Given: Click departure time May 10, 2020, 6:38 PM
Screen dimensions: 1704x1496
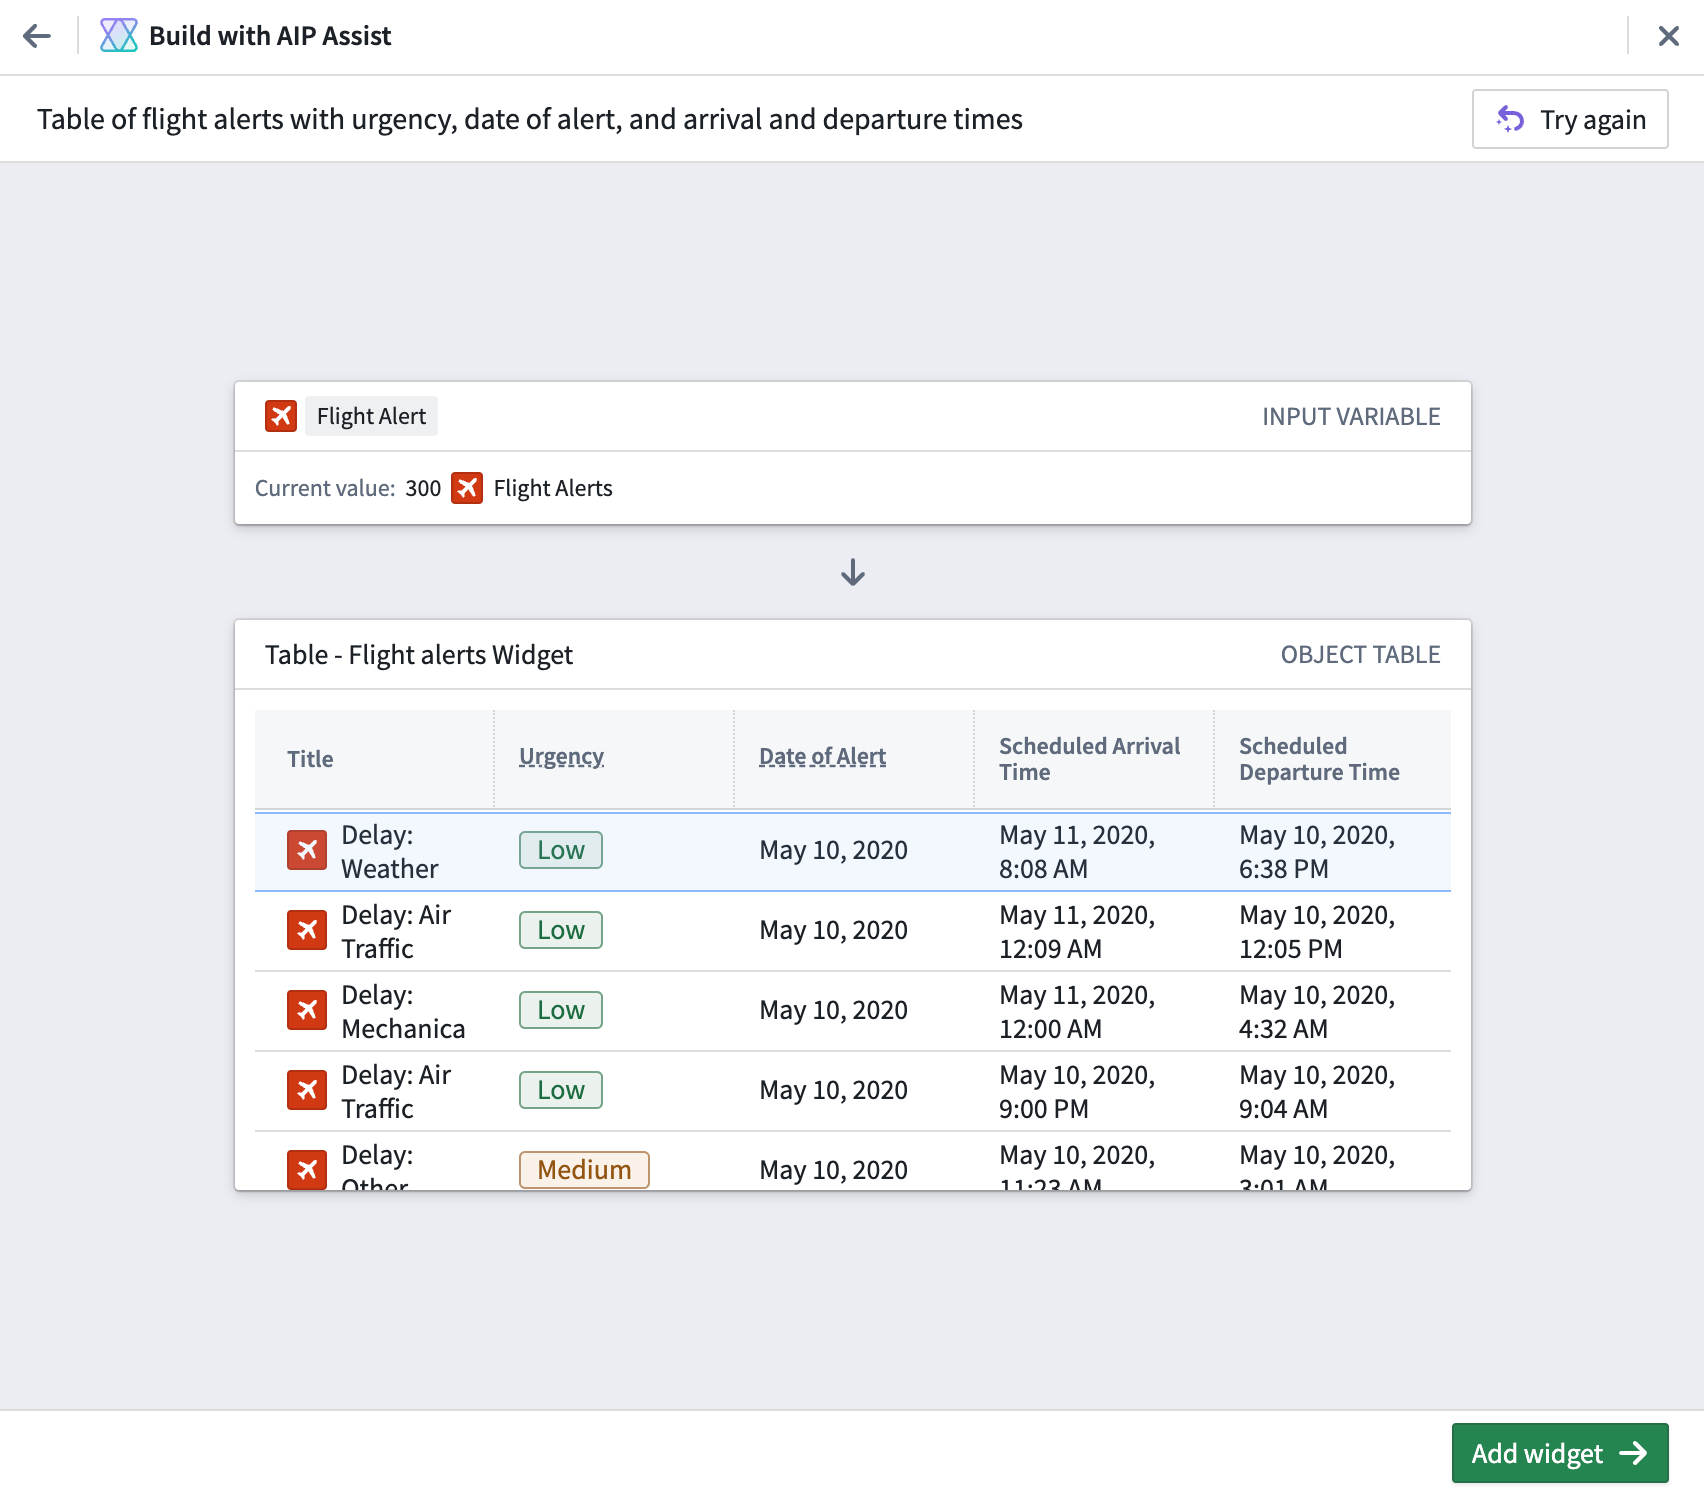Looking at the screenshot, I should pyautogui.click(x=1317, y=851).
